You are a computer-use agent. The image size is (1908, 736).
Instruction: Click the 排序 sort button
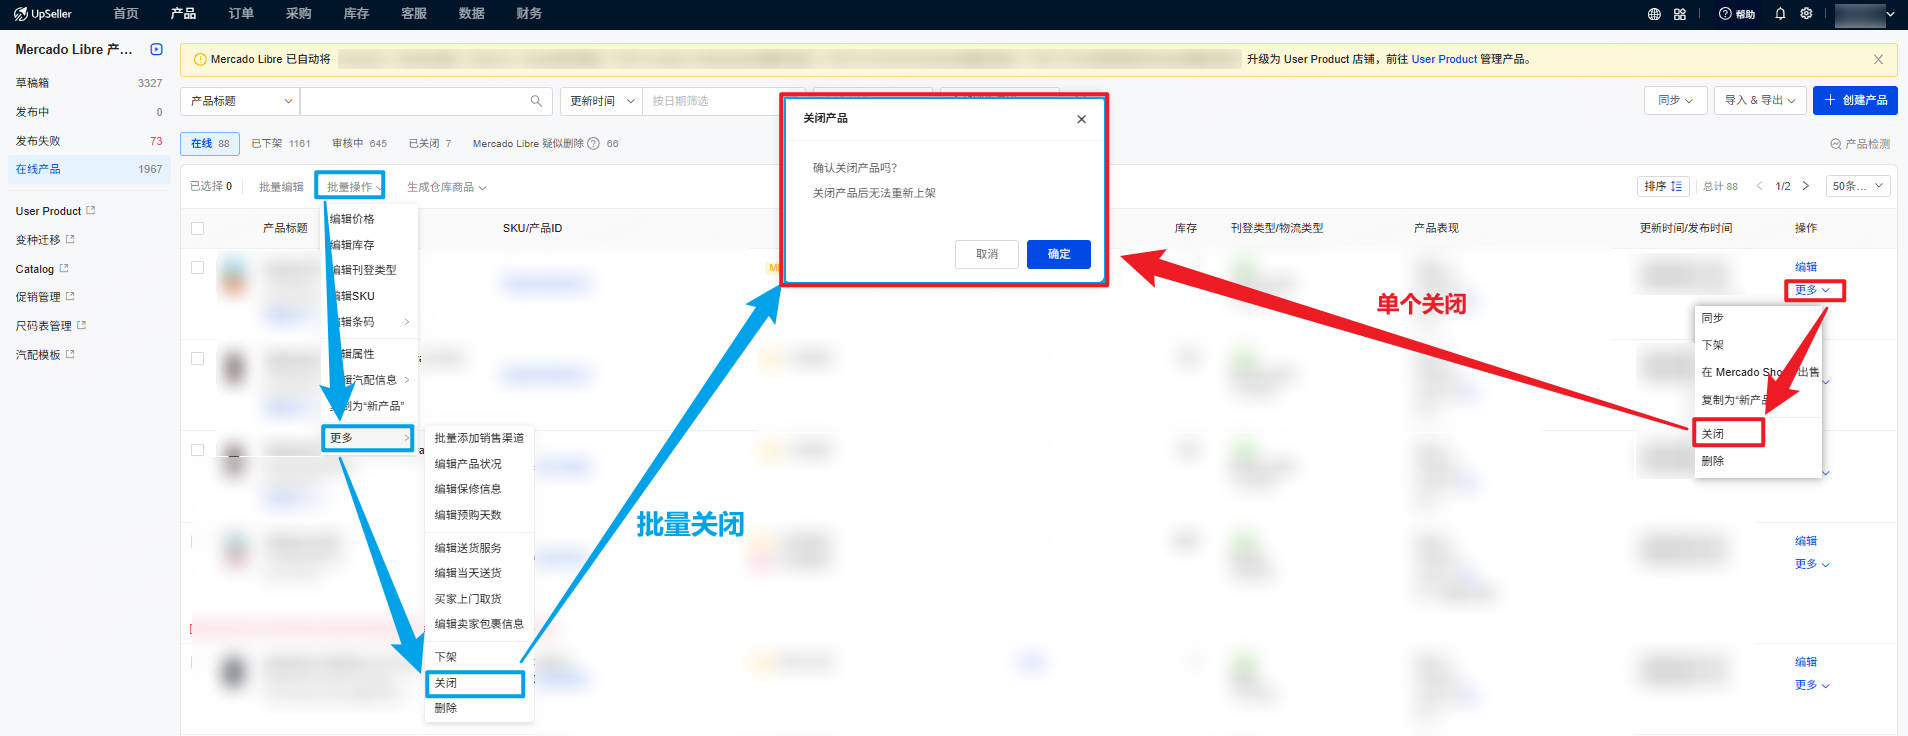point(1663,186)
